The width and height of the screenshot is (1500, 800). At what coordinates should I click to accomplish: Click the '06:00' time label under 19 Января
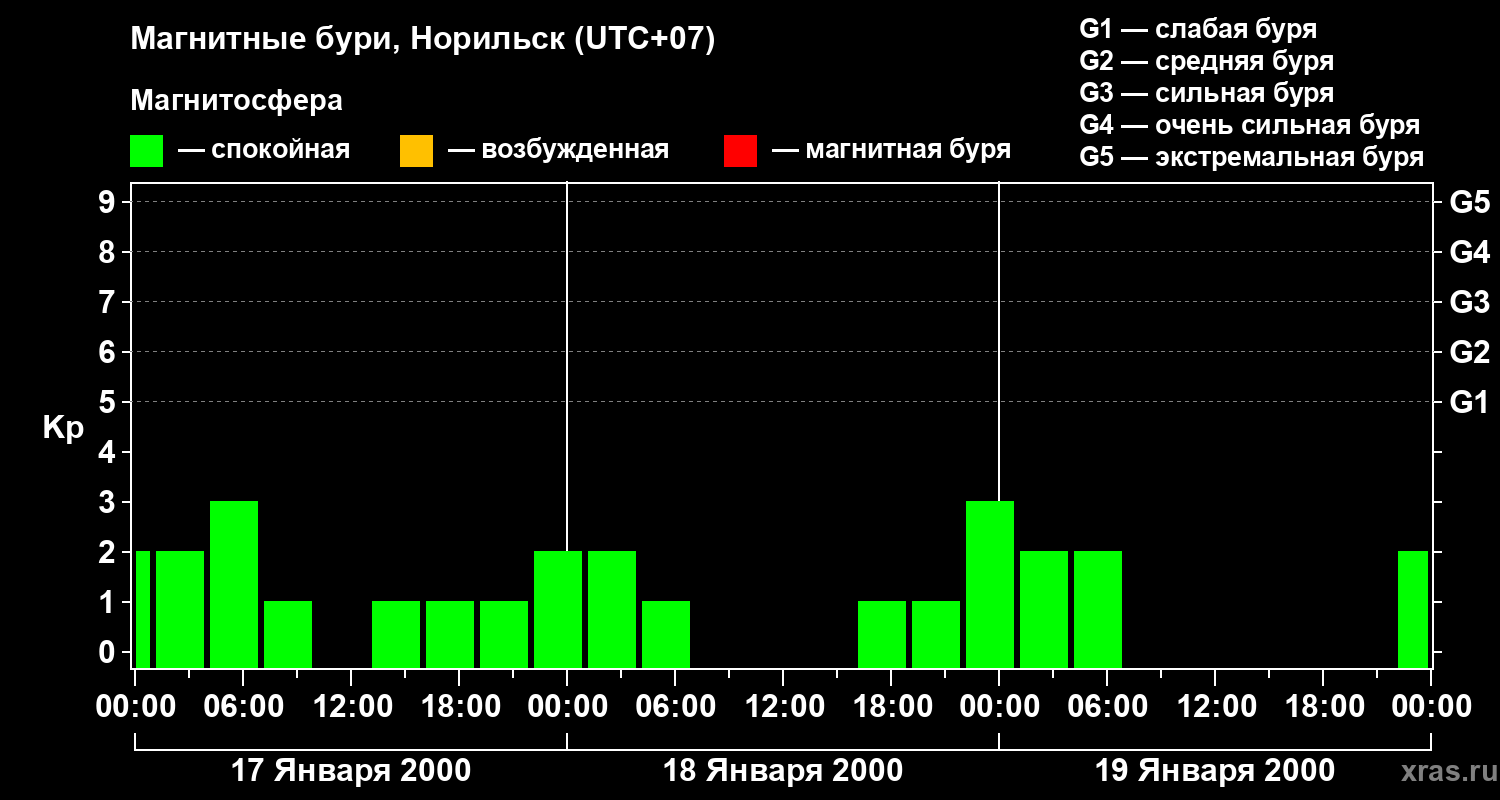coord(1107,707)
